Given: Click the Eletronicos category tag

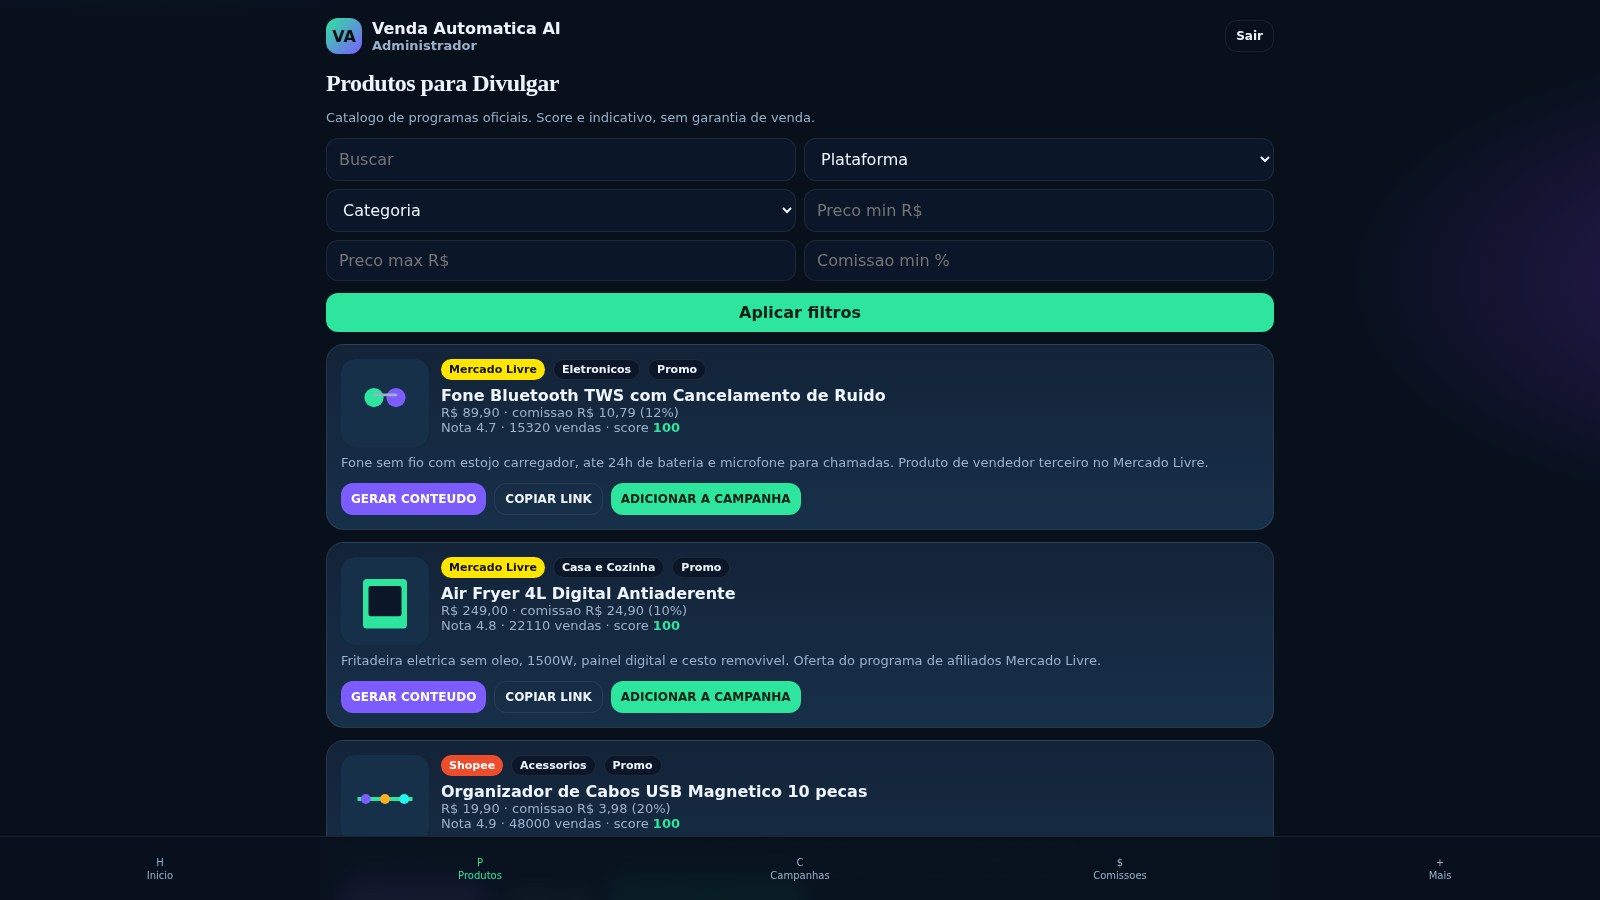Looking at the screenshot, I should (x=596, y=369).
